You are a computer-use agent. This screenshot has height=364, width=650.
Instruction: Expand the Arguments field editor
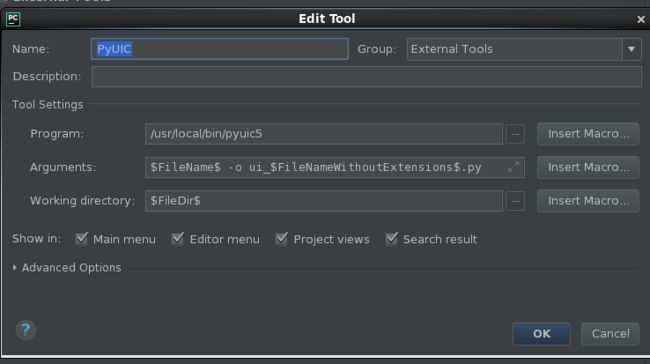513,167
